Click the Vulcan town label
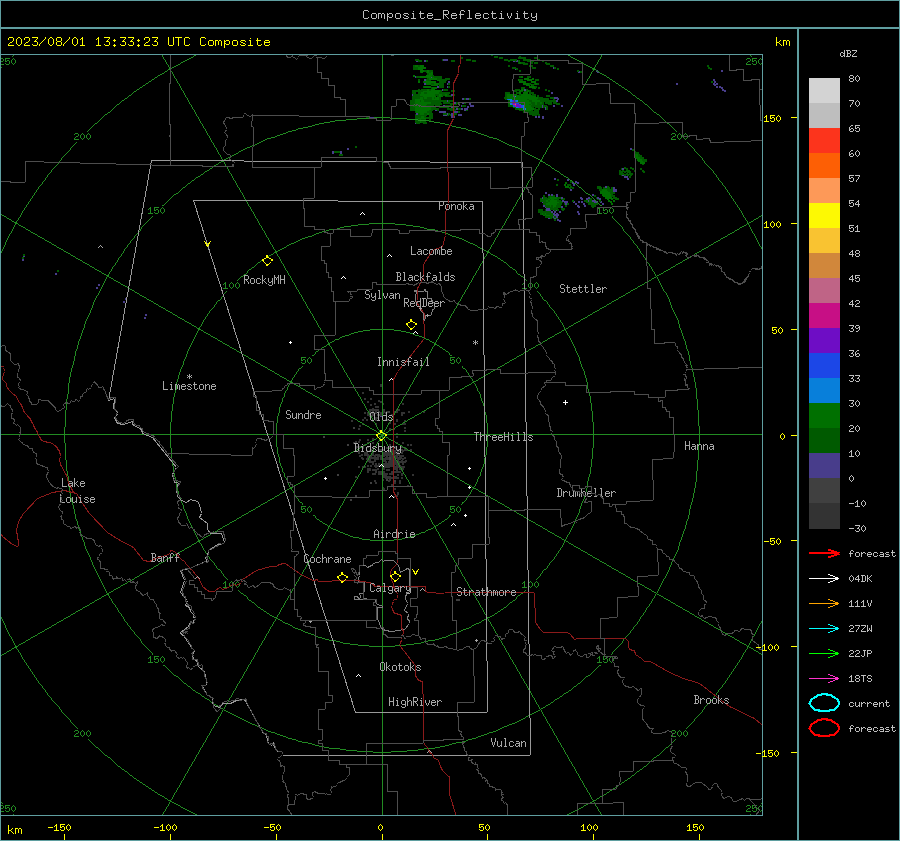900x841 pixels. [x=508, y=743]
